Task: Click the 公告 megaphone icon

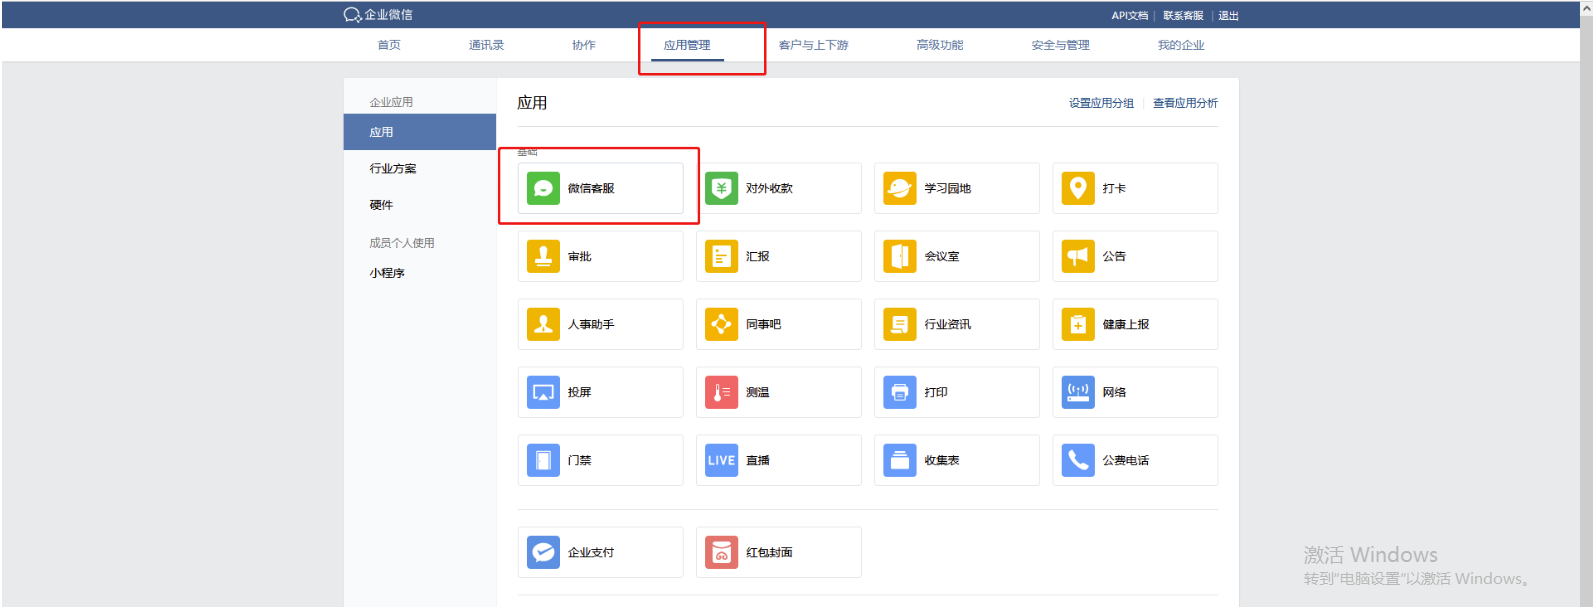Action: tap(1077, 256)
